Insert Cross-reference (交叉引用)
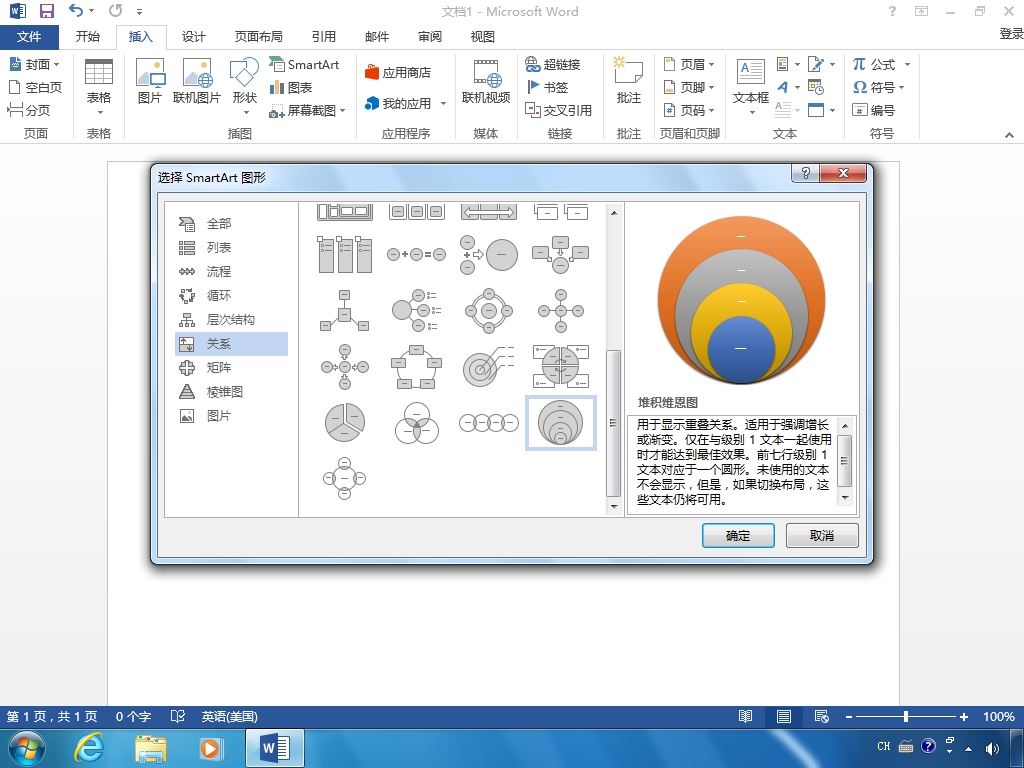Screen dimensions: 1024x768 point(558,110)
